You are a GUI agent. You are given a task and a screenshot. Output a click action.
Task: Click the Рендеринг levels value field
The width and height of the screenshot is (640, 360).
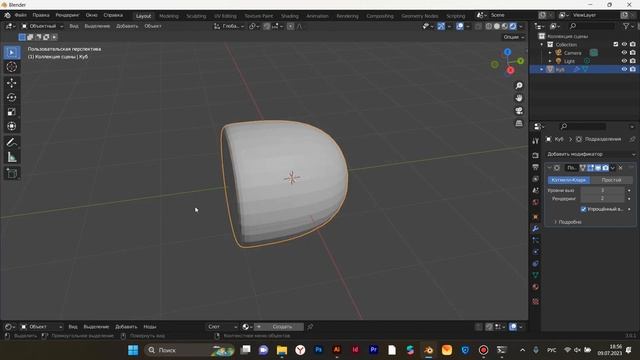[x=602, y=198]
